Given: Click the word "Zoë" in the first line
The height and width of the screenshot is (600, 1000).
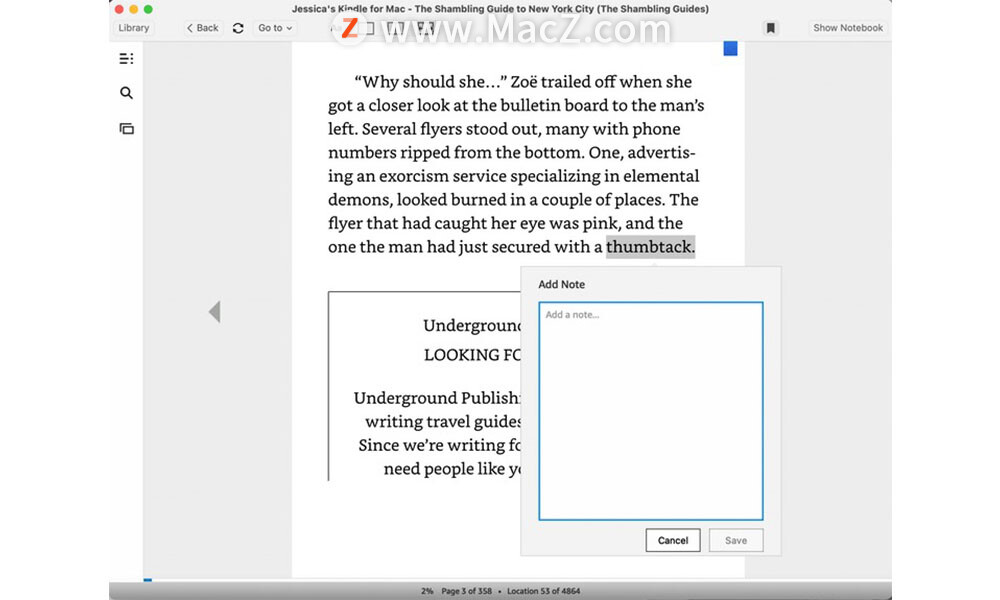Looking at the screenshot, I should point(524,82).
